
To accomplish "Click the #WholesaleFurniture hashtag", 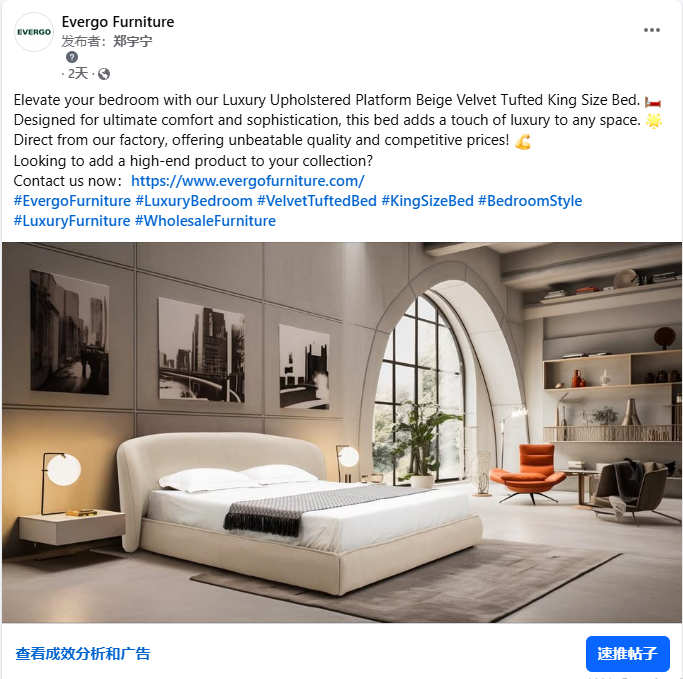I will coord(205,221).
